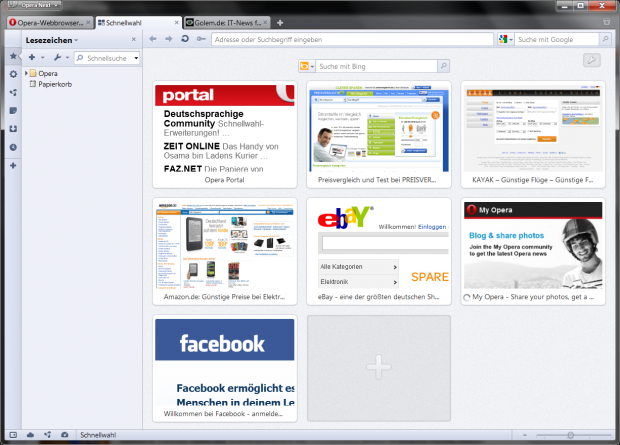Open the Unite panel icon
620x445 pixels.
click(13, 92)
